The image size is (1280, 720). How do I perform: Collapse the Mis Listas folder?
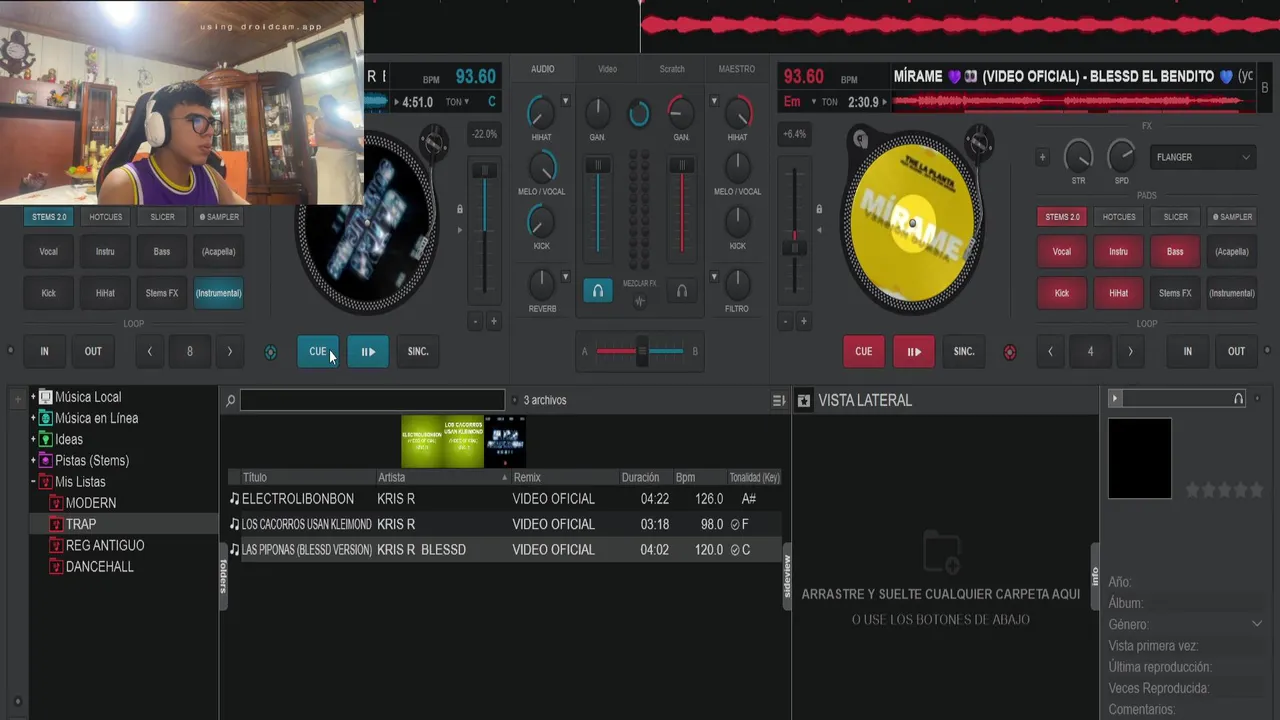tap(33, 481)
